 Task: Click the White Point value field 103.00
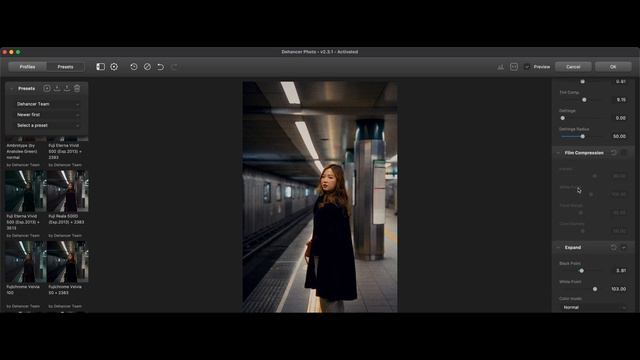click(x=619, y=289)
